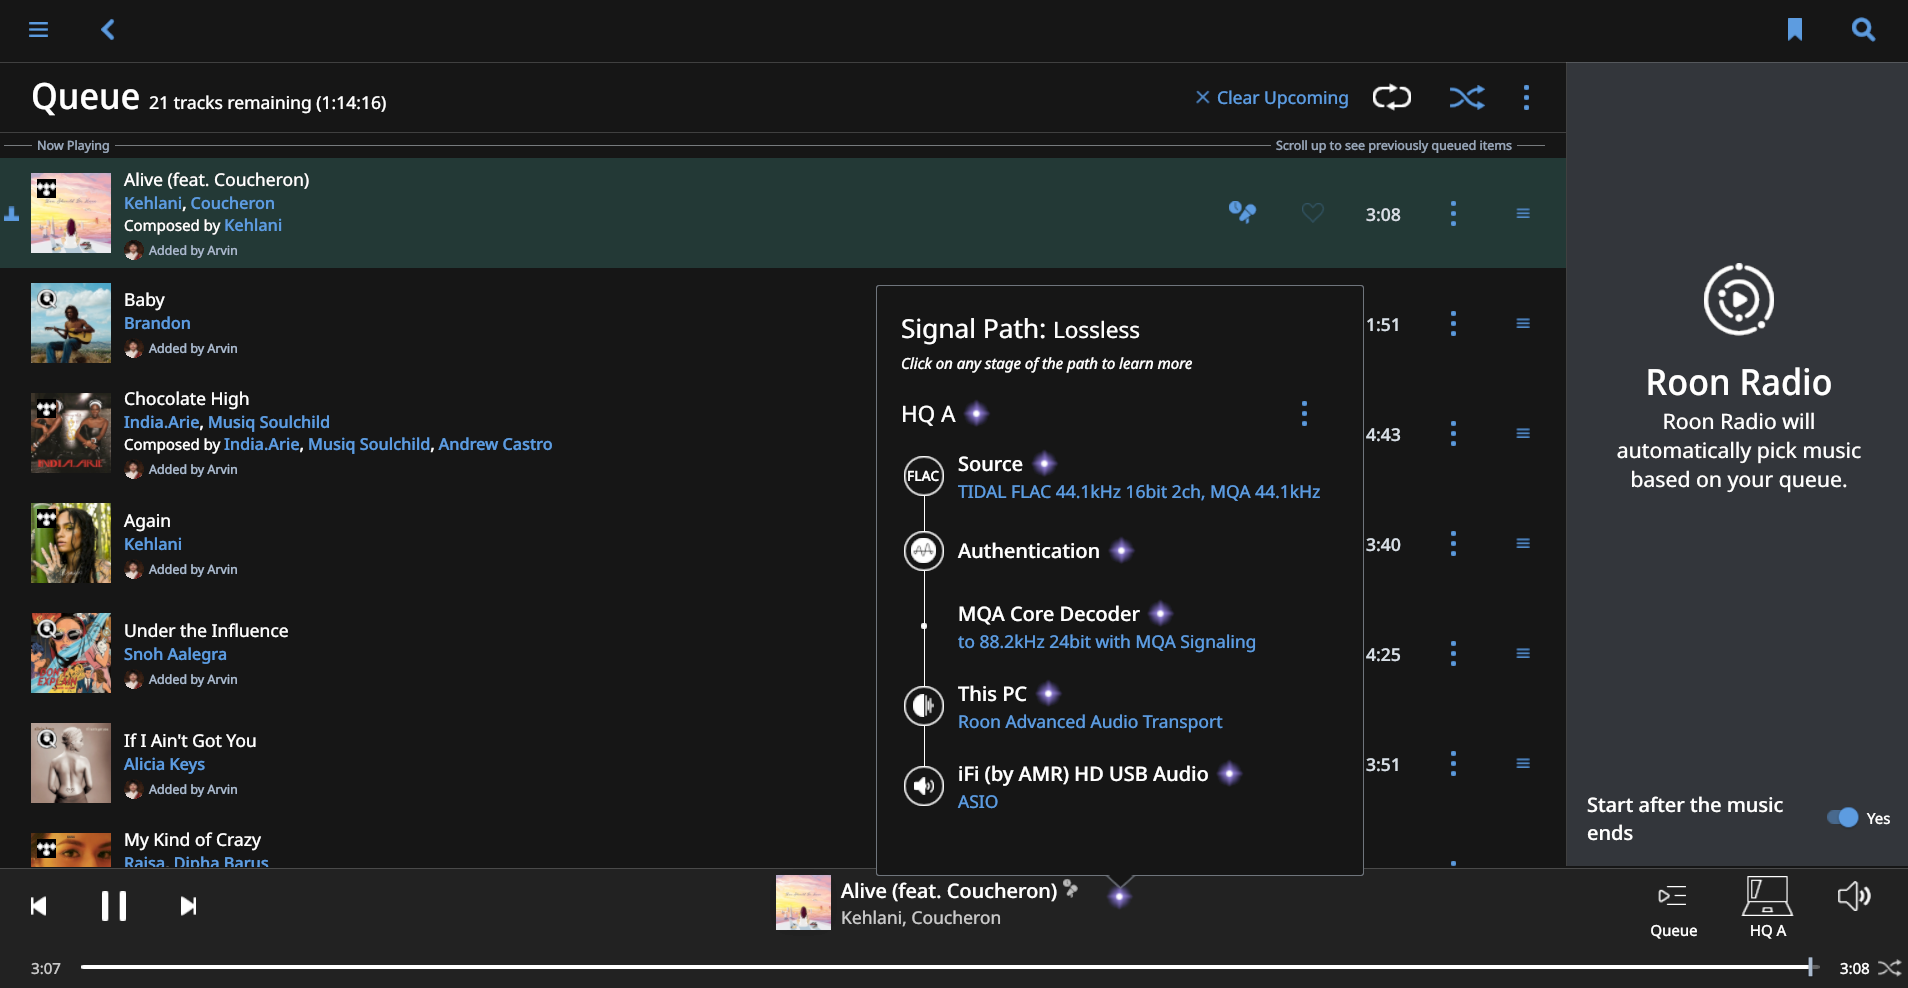Open the Queue button in player bar

click(x=1673, y=908)
